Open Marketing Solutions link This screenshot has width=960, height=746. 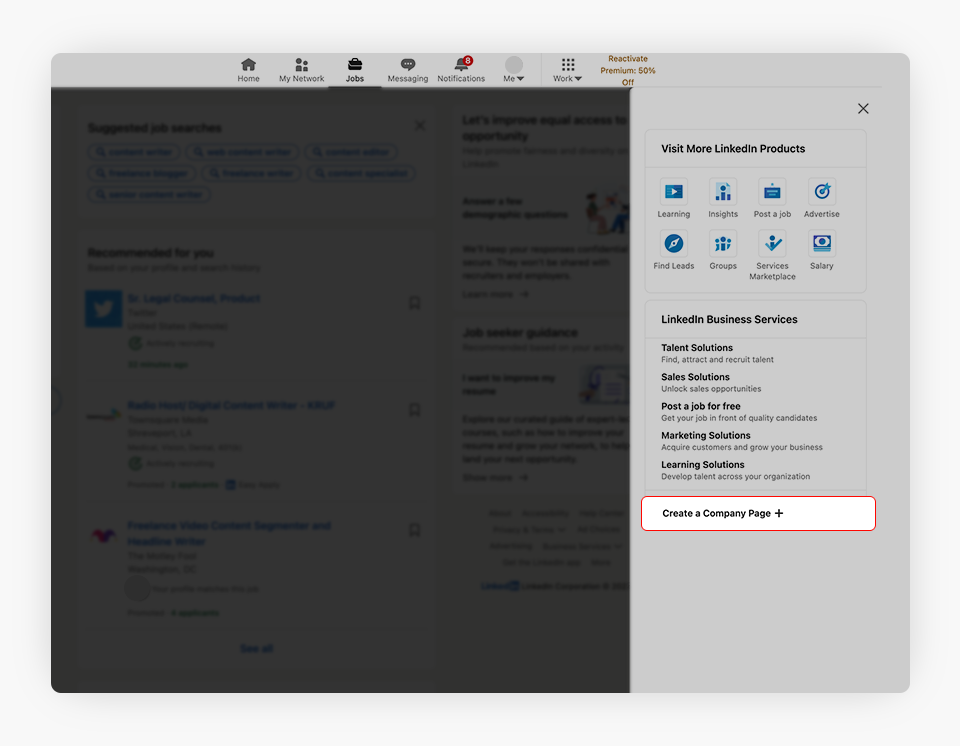(705, 436)
